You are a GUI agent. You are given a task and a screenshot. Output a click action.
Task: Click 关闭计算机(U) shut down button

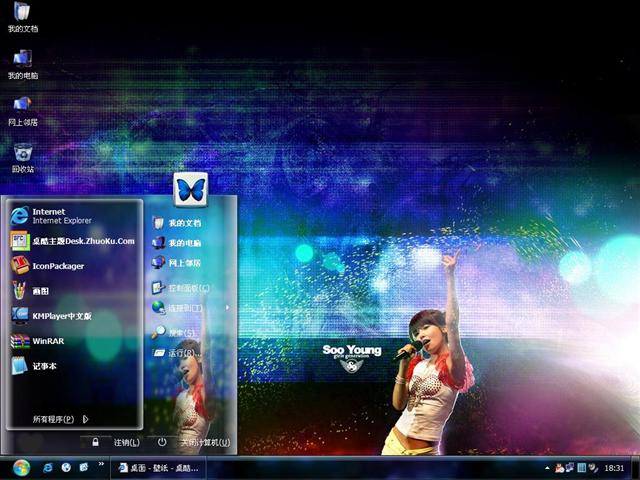pyautogui.click(x=205, y=442)
